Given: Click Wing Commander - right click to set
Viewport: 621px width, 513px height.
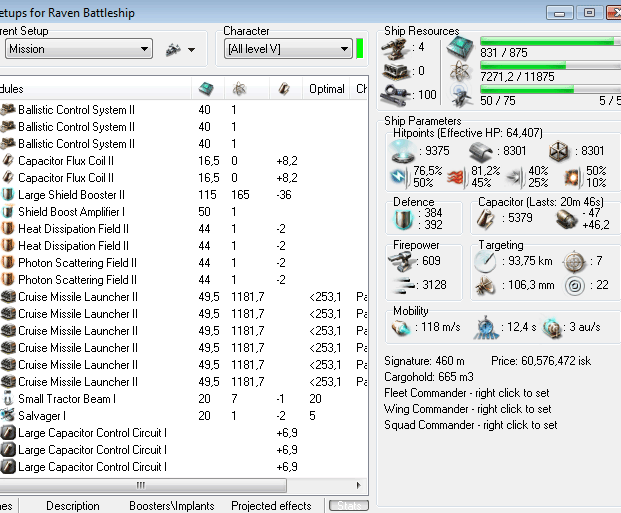Looking at the screenshot, I should 468,409.
